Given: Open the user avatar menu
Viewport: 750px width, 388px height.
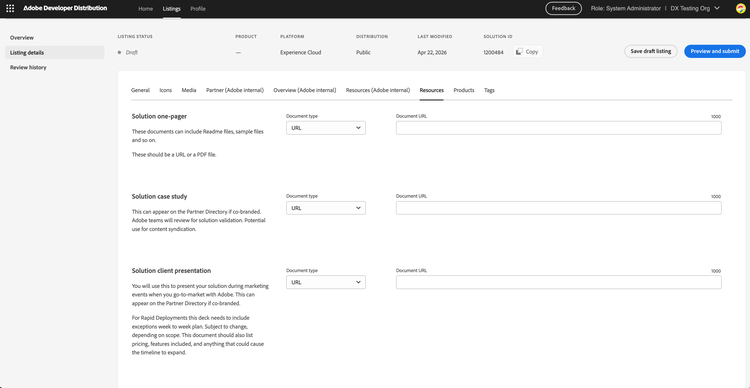Looking at the screenshot, I should tap(740, 9).
